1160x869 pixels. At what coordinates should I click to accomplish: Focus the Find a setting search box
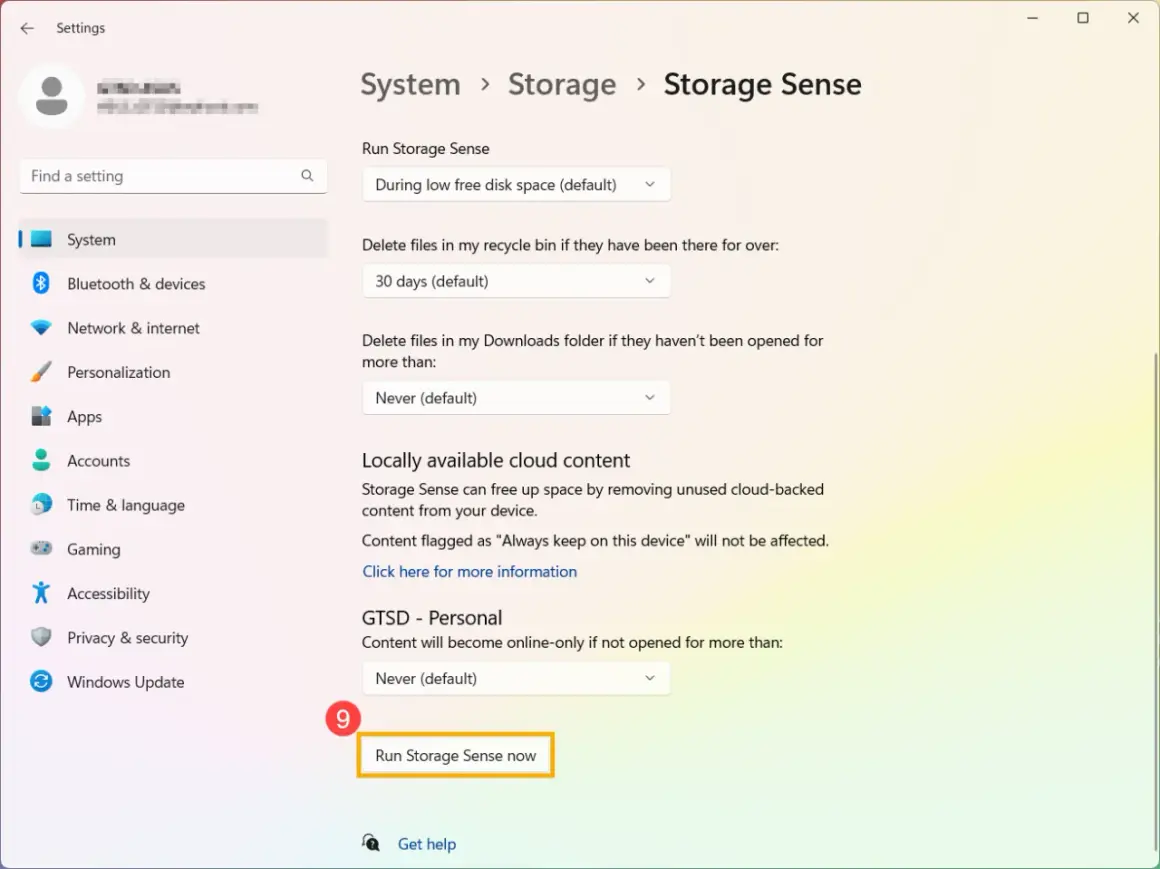tap(173, 176)
